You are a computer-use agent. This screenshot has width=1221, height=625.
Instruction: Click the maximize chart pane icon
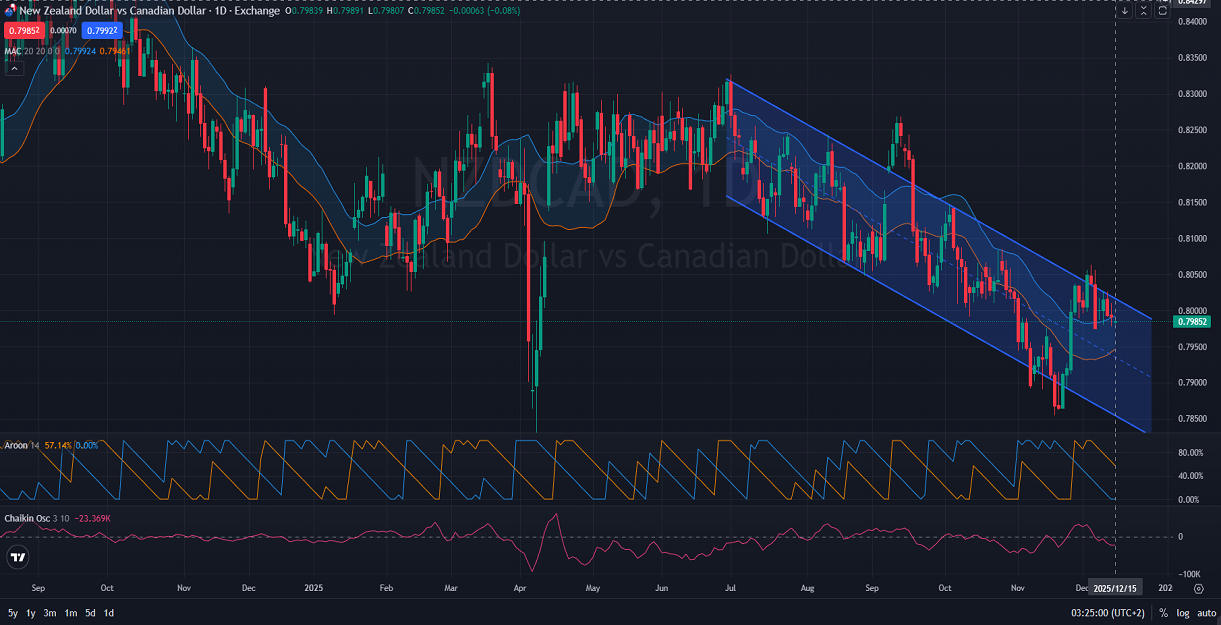pos(1161,10)
